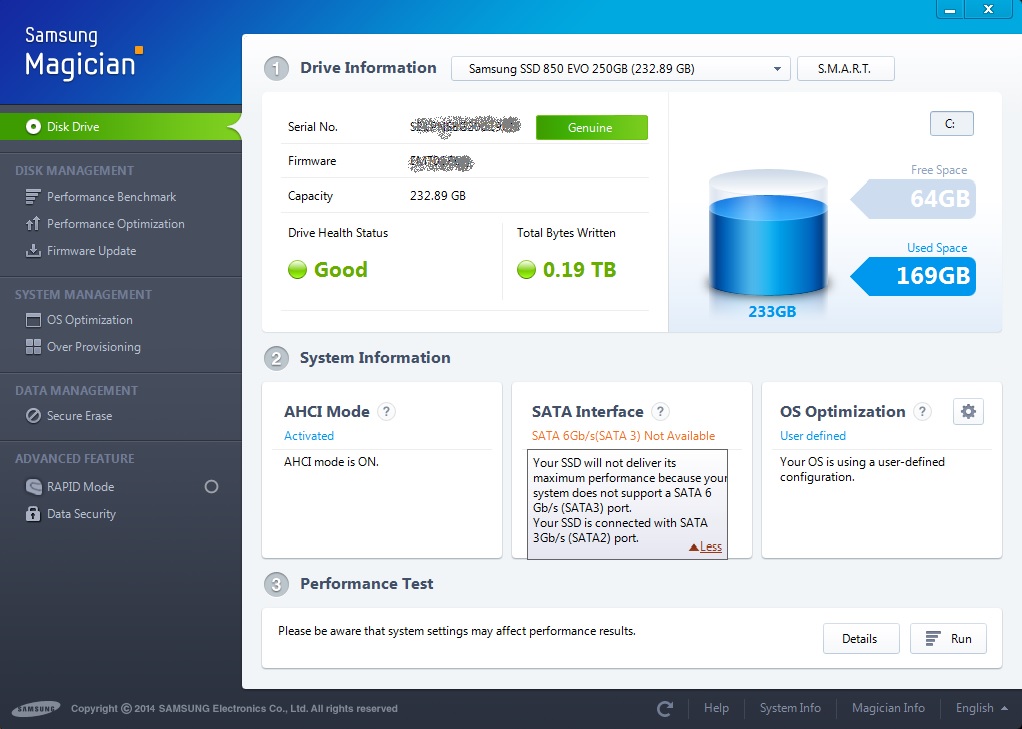The width and height of the screenshot is (1022, 729).
Task: Open Data Security lock item
Action: pyautogui.click(x=81, y=514)
